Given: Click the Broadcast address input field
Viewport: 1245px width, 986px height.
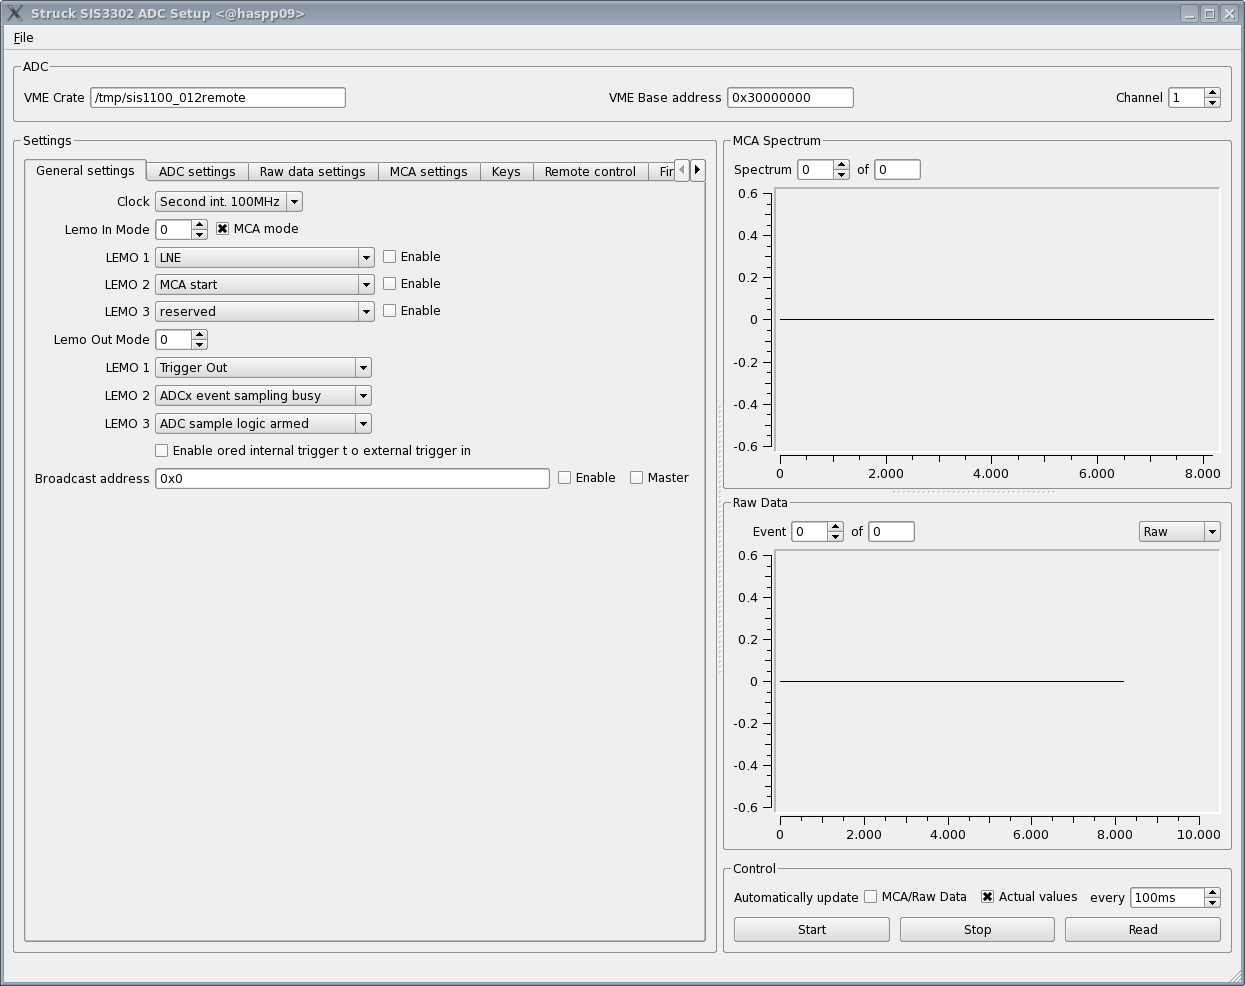Looking at the screenshot, I should click(x=352, y=479).
